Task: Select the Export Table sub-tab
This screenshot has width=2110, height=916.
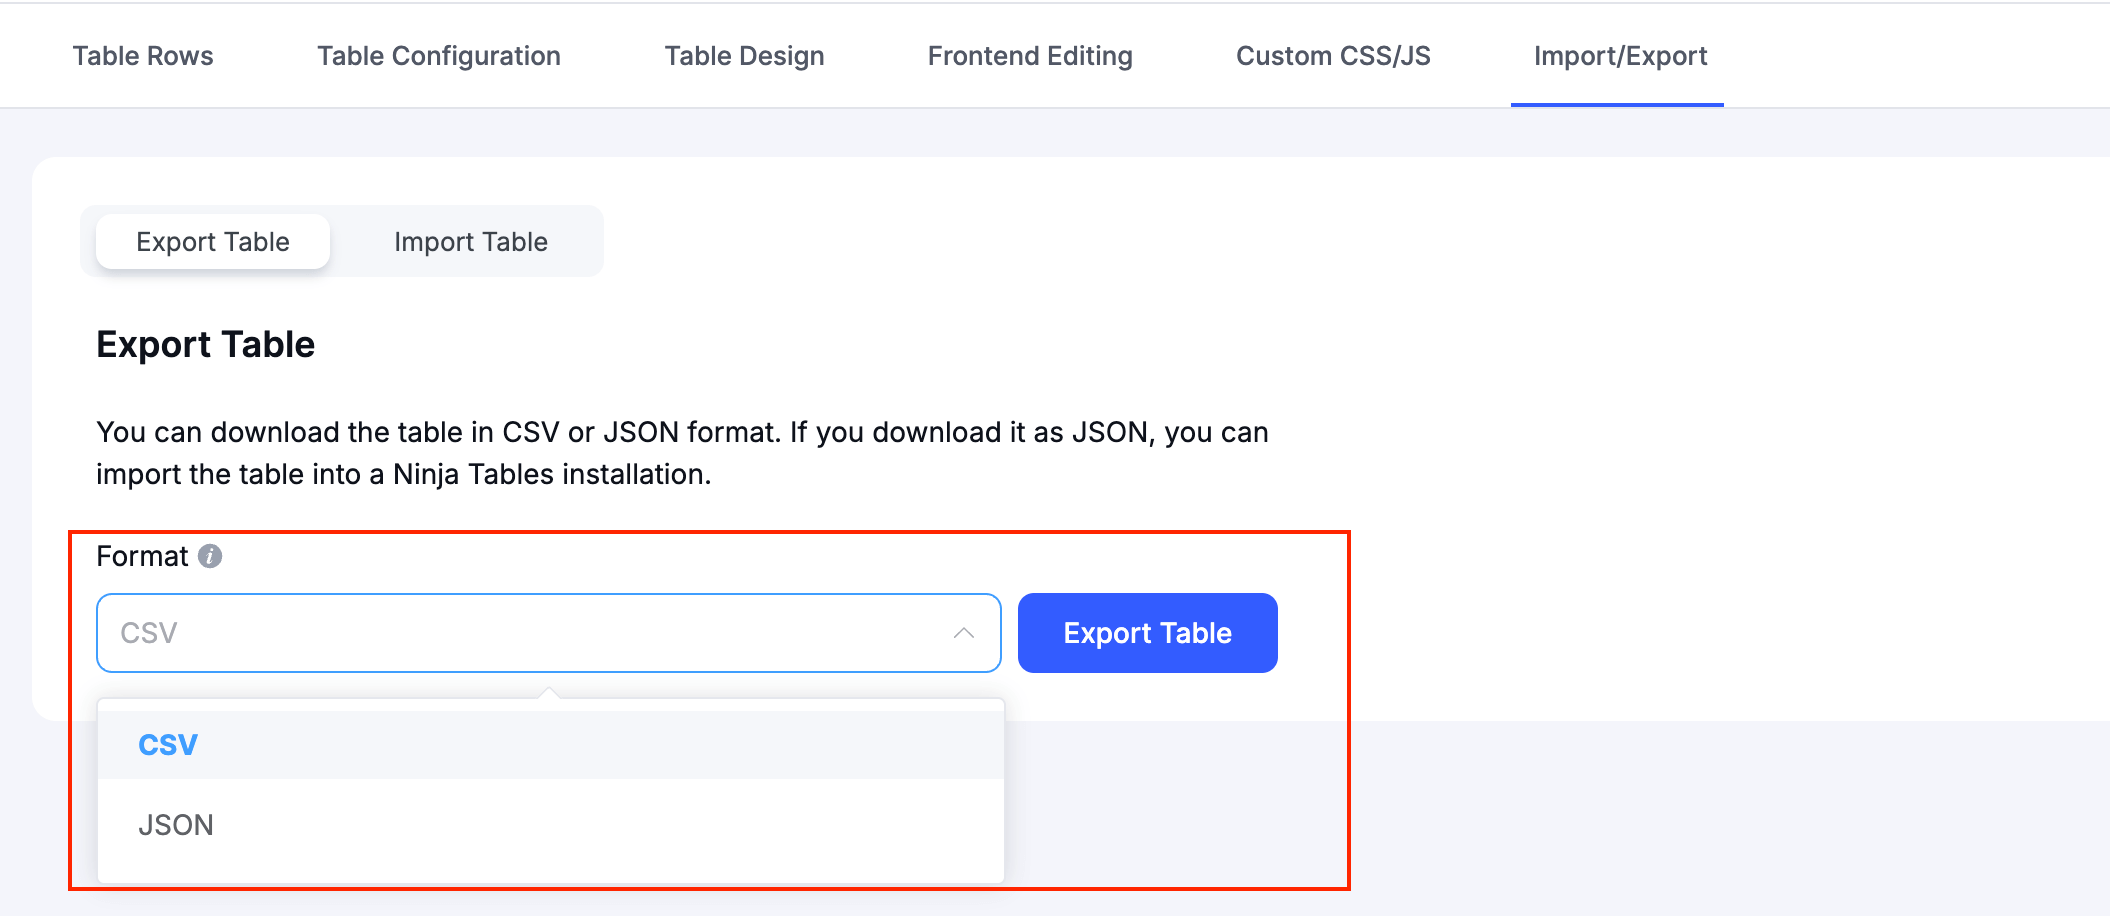Action: pyautogui.click(x=213, y=242)
